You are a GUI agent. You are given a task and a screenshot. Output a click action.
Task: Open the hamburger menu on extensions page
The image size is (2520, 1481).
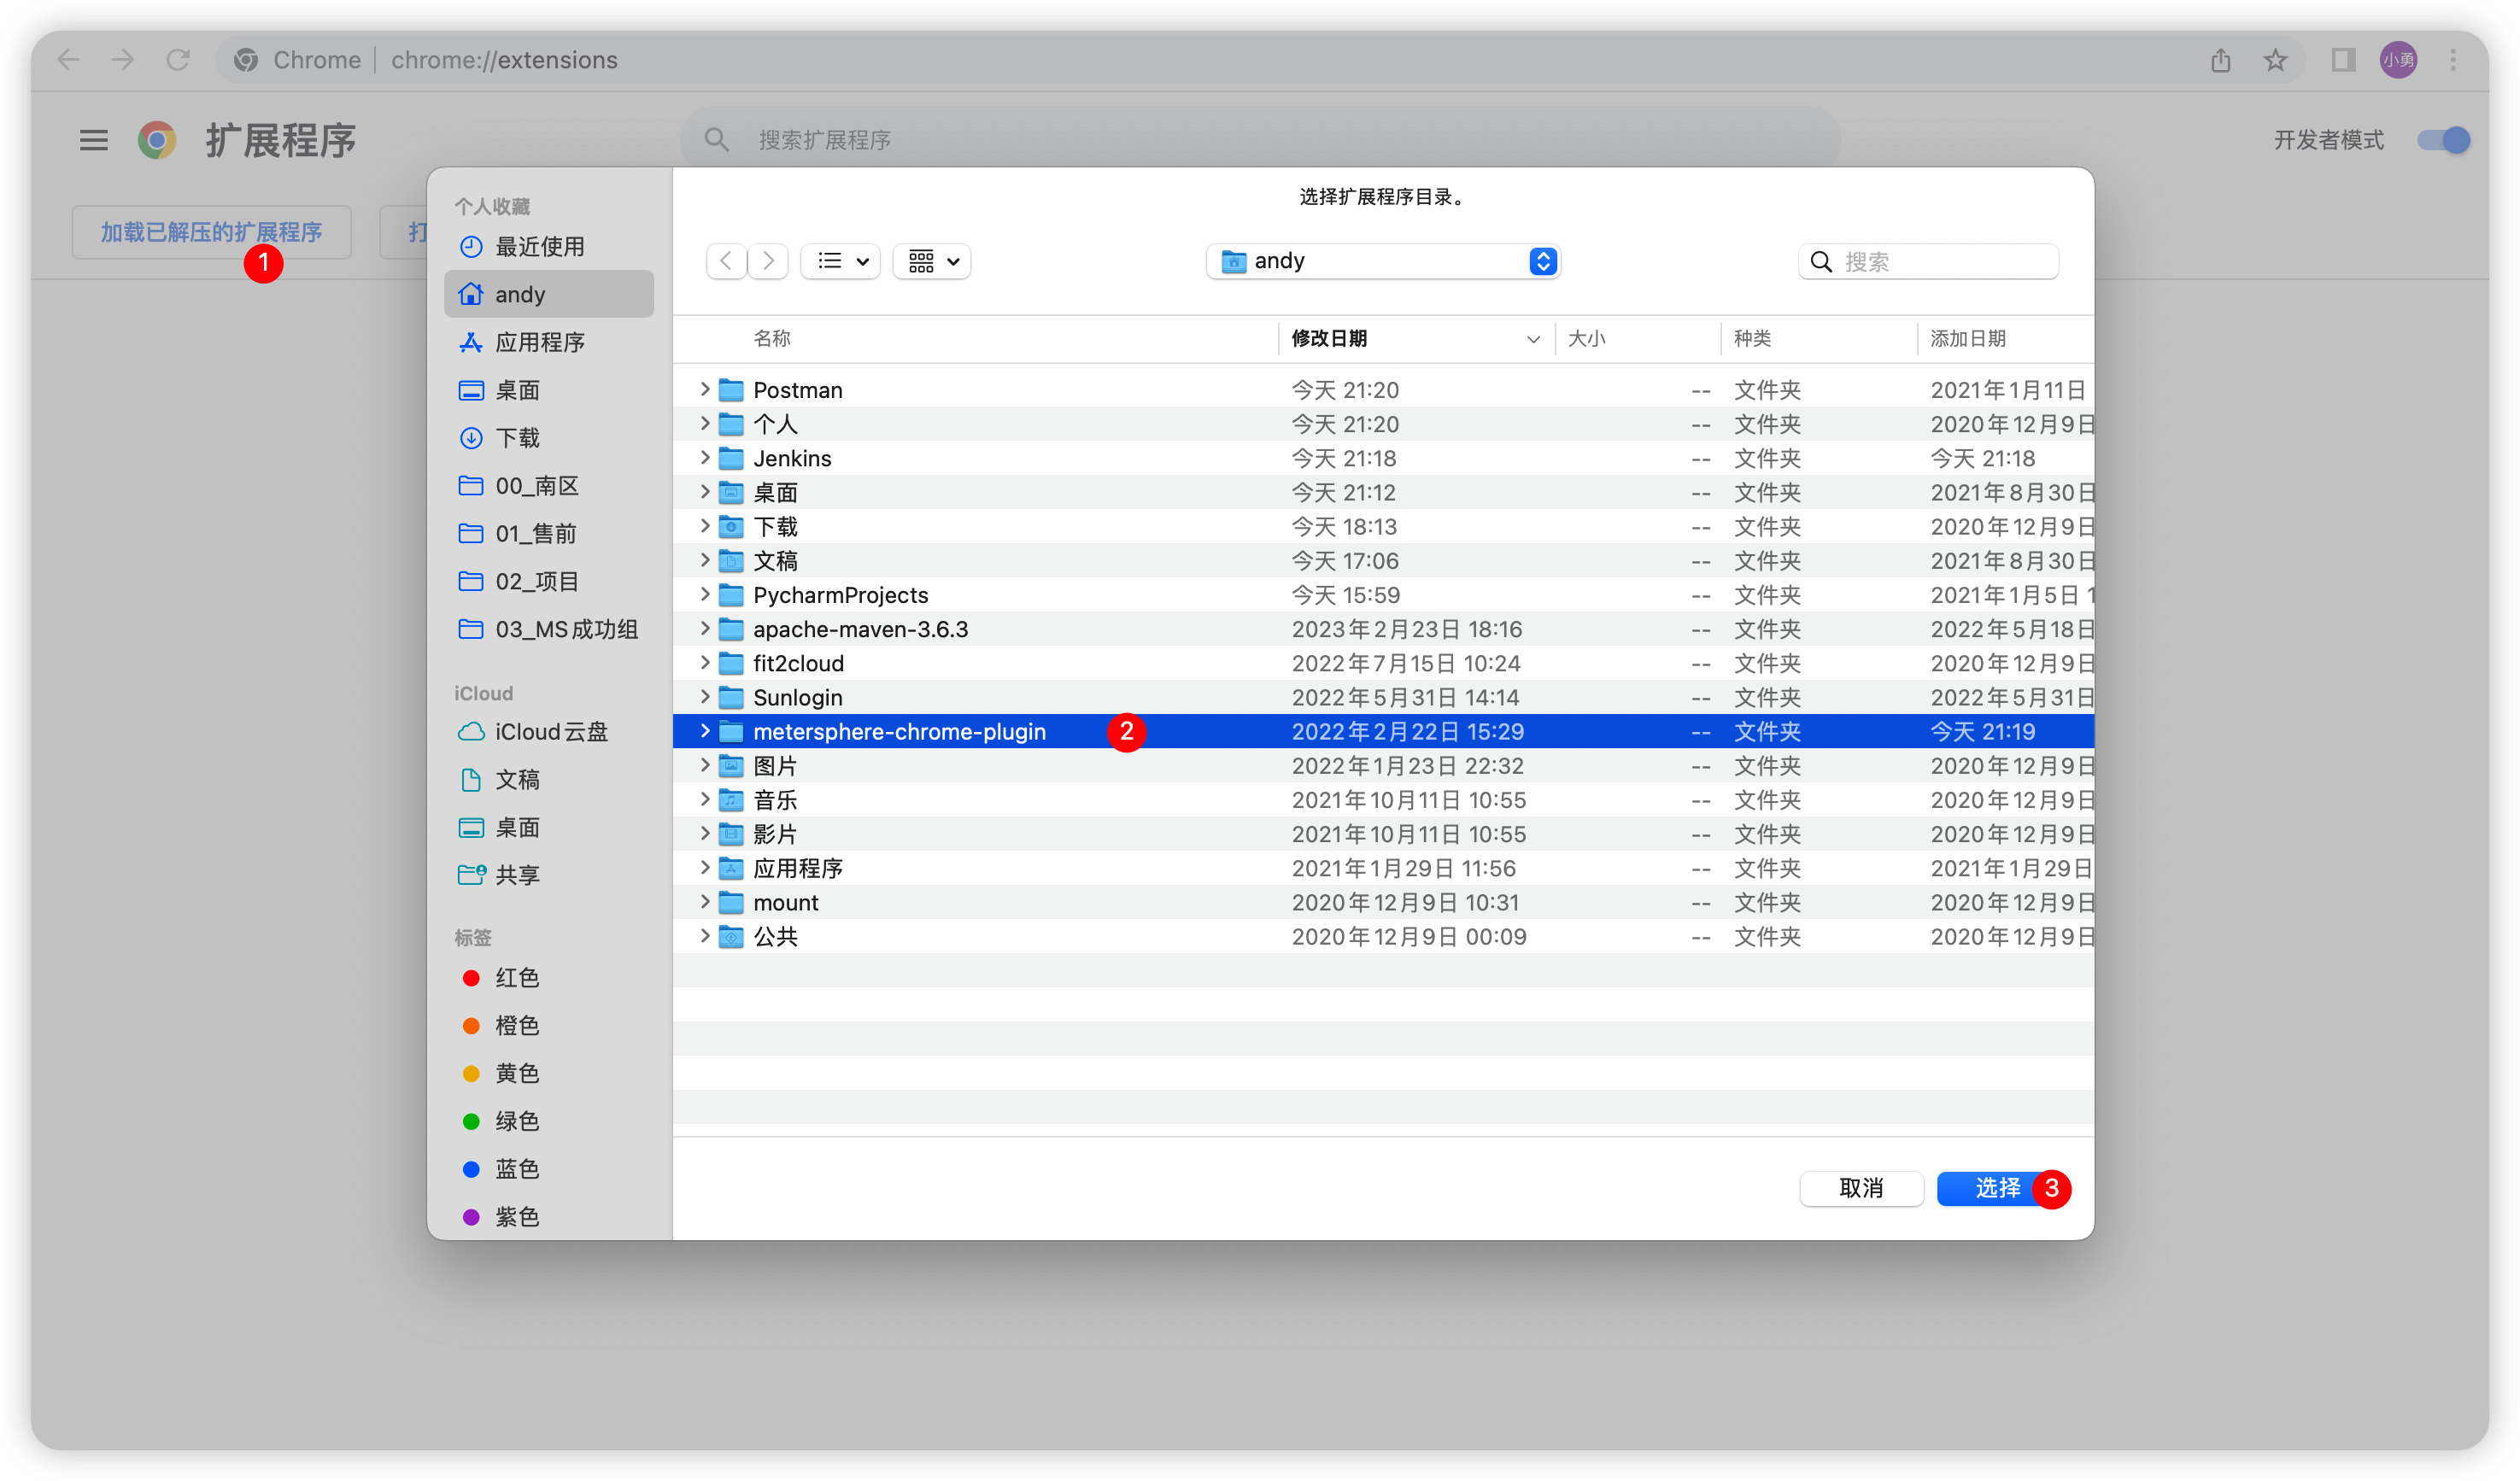94,140
